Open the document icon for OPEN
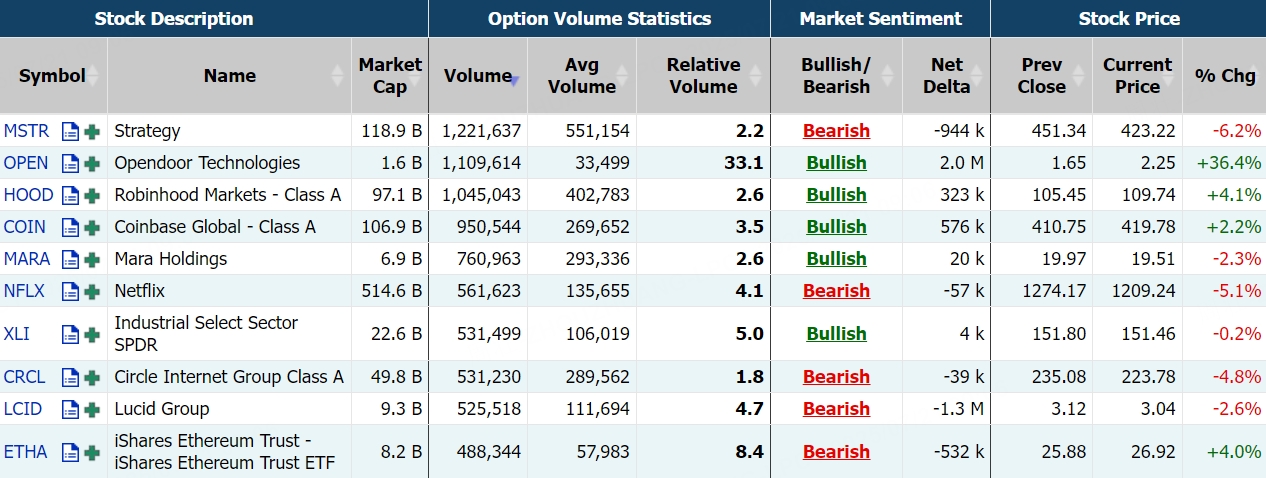 70,164
